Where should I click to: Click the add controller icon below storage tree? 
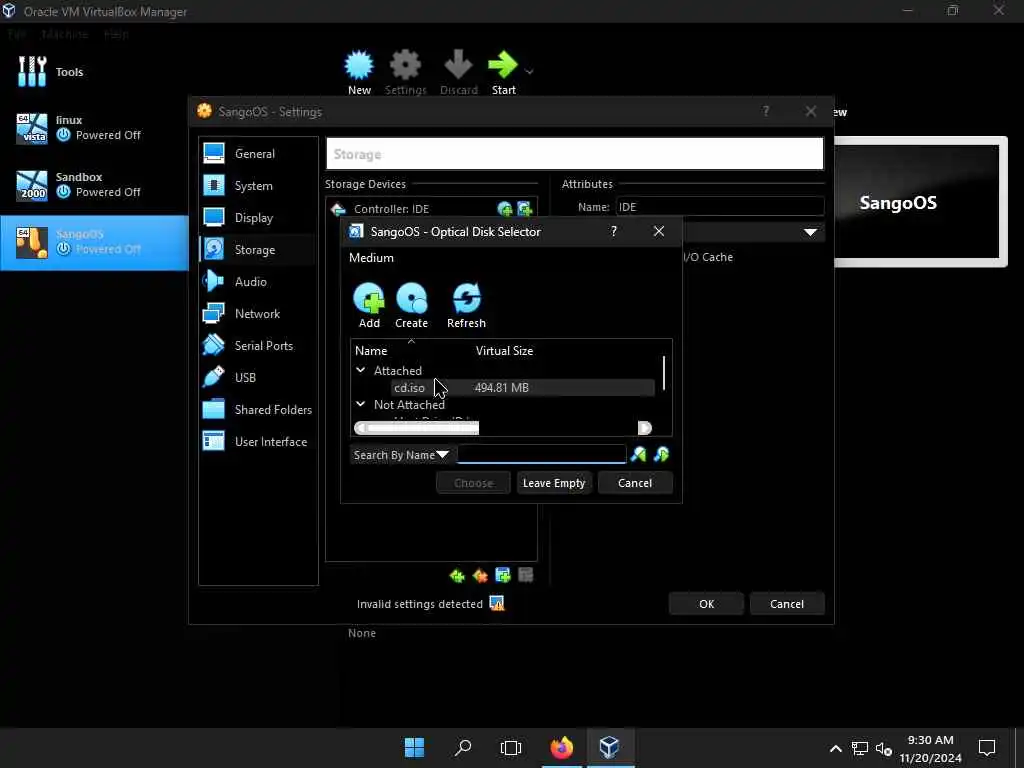point(457,575)
